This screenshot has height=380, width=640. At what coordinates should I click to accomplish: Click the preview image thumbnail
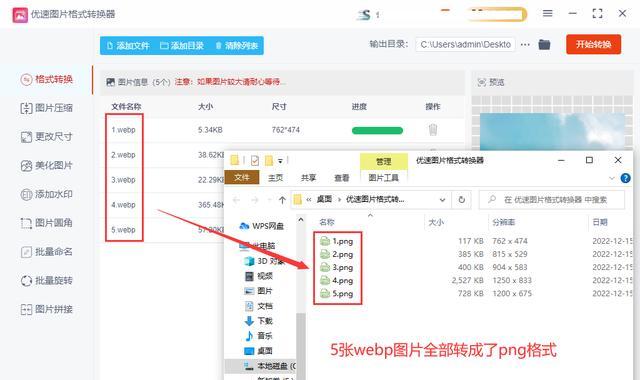(x=552, y=131)
